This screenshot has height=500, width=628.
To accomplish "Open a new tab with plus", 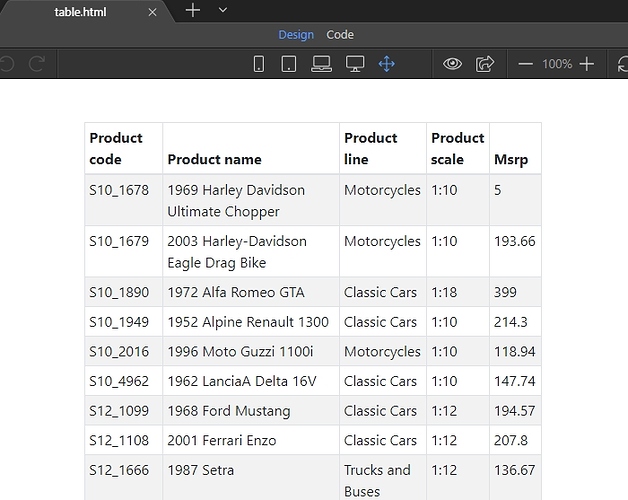I will 193,10.
